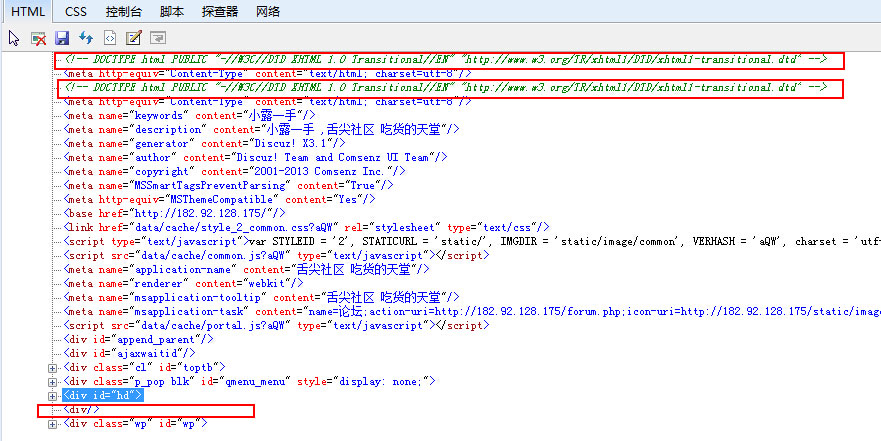Select the first DOCTYPE comment line
Viewport: 881px width, 441px height.
coord(446,59)
